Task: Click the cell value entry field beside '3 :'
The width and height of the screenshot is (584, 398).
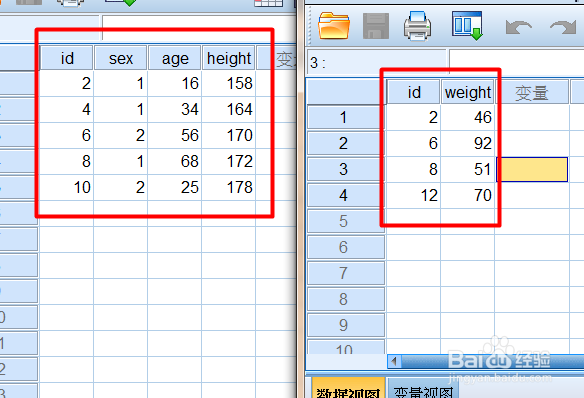Action: tap(516, 61)
